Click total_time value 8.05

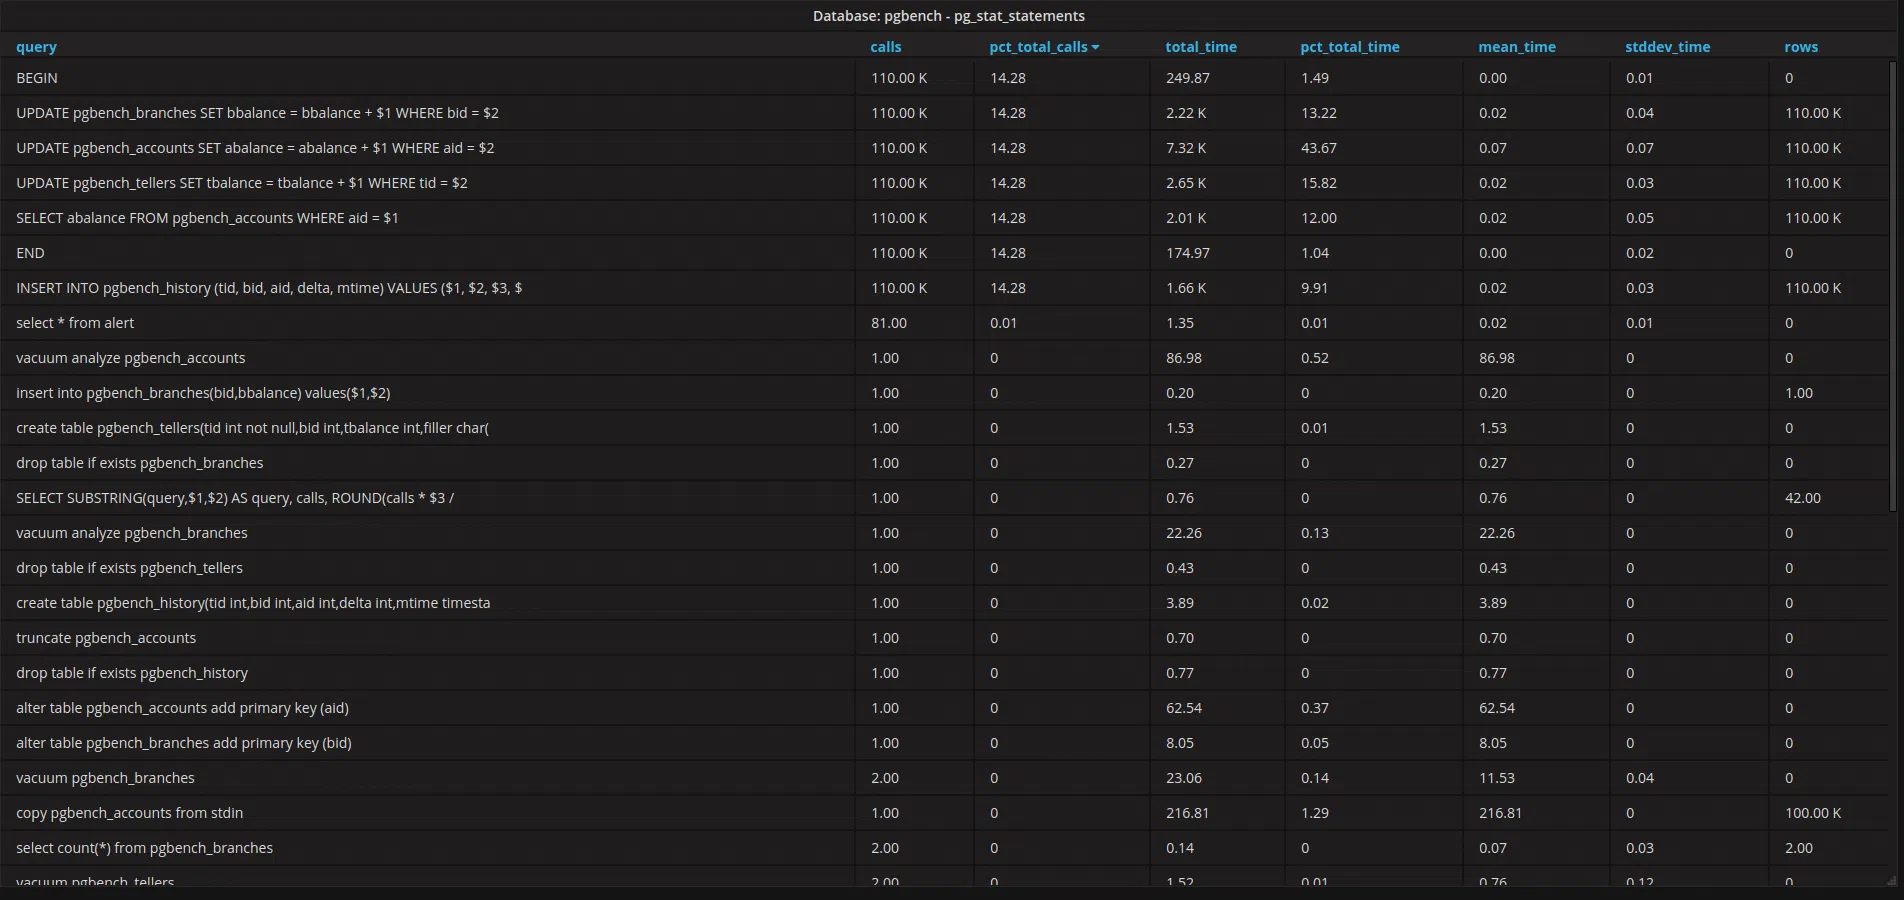click(x=1180, y=743)
